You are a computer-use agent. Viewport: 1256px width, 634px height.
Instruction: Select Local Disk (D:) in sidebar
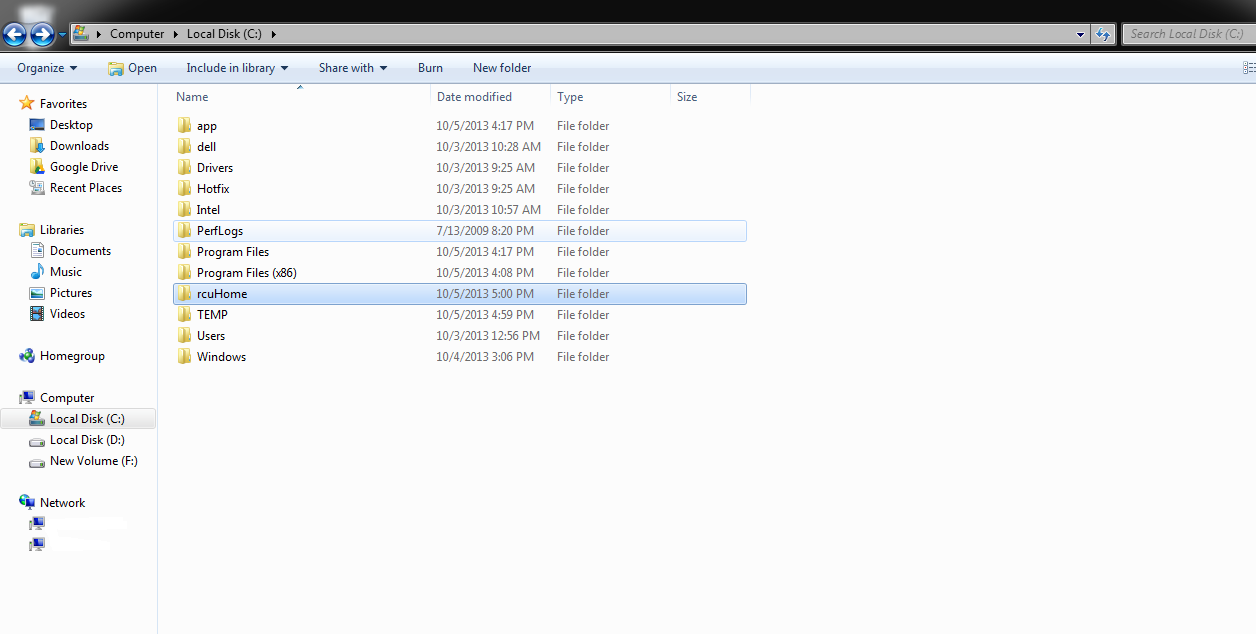tap(87, 439)
